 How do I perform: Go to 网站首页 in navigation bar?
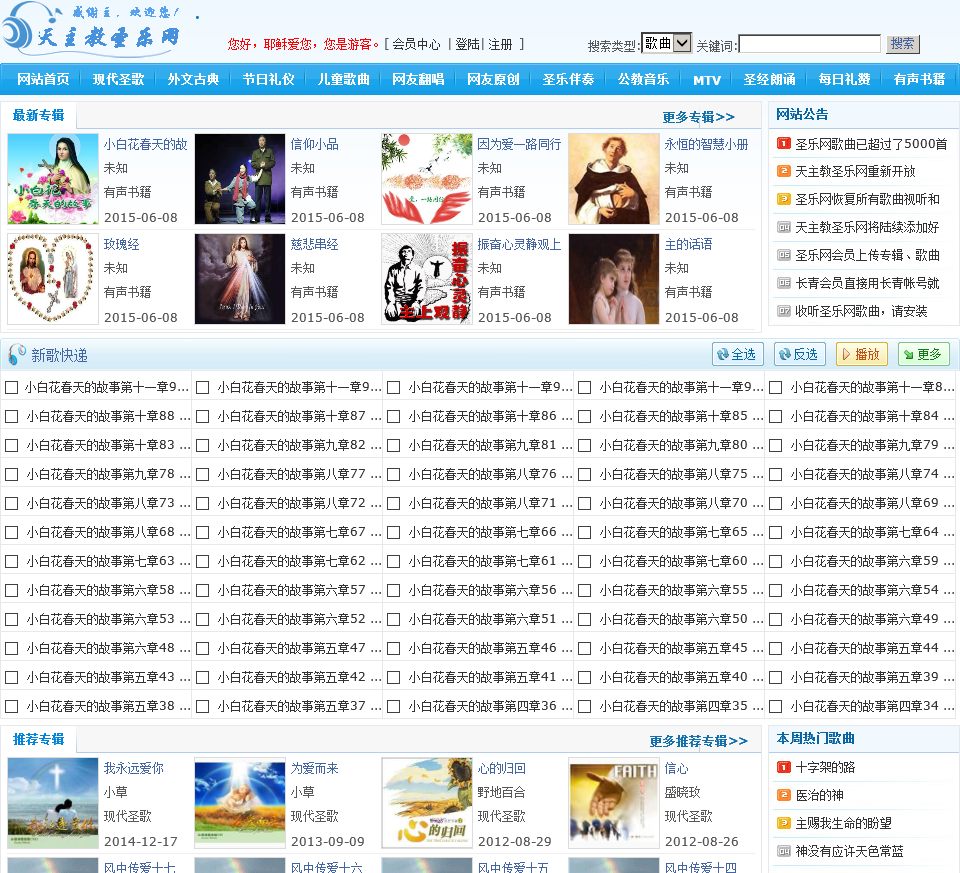click(43, 79)
